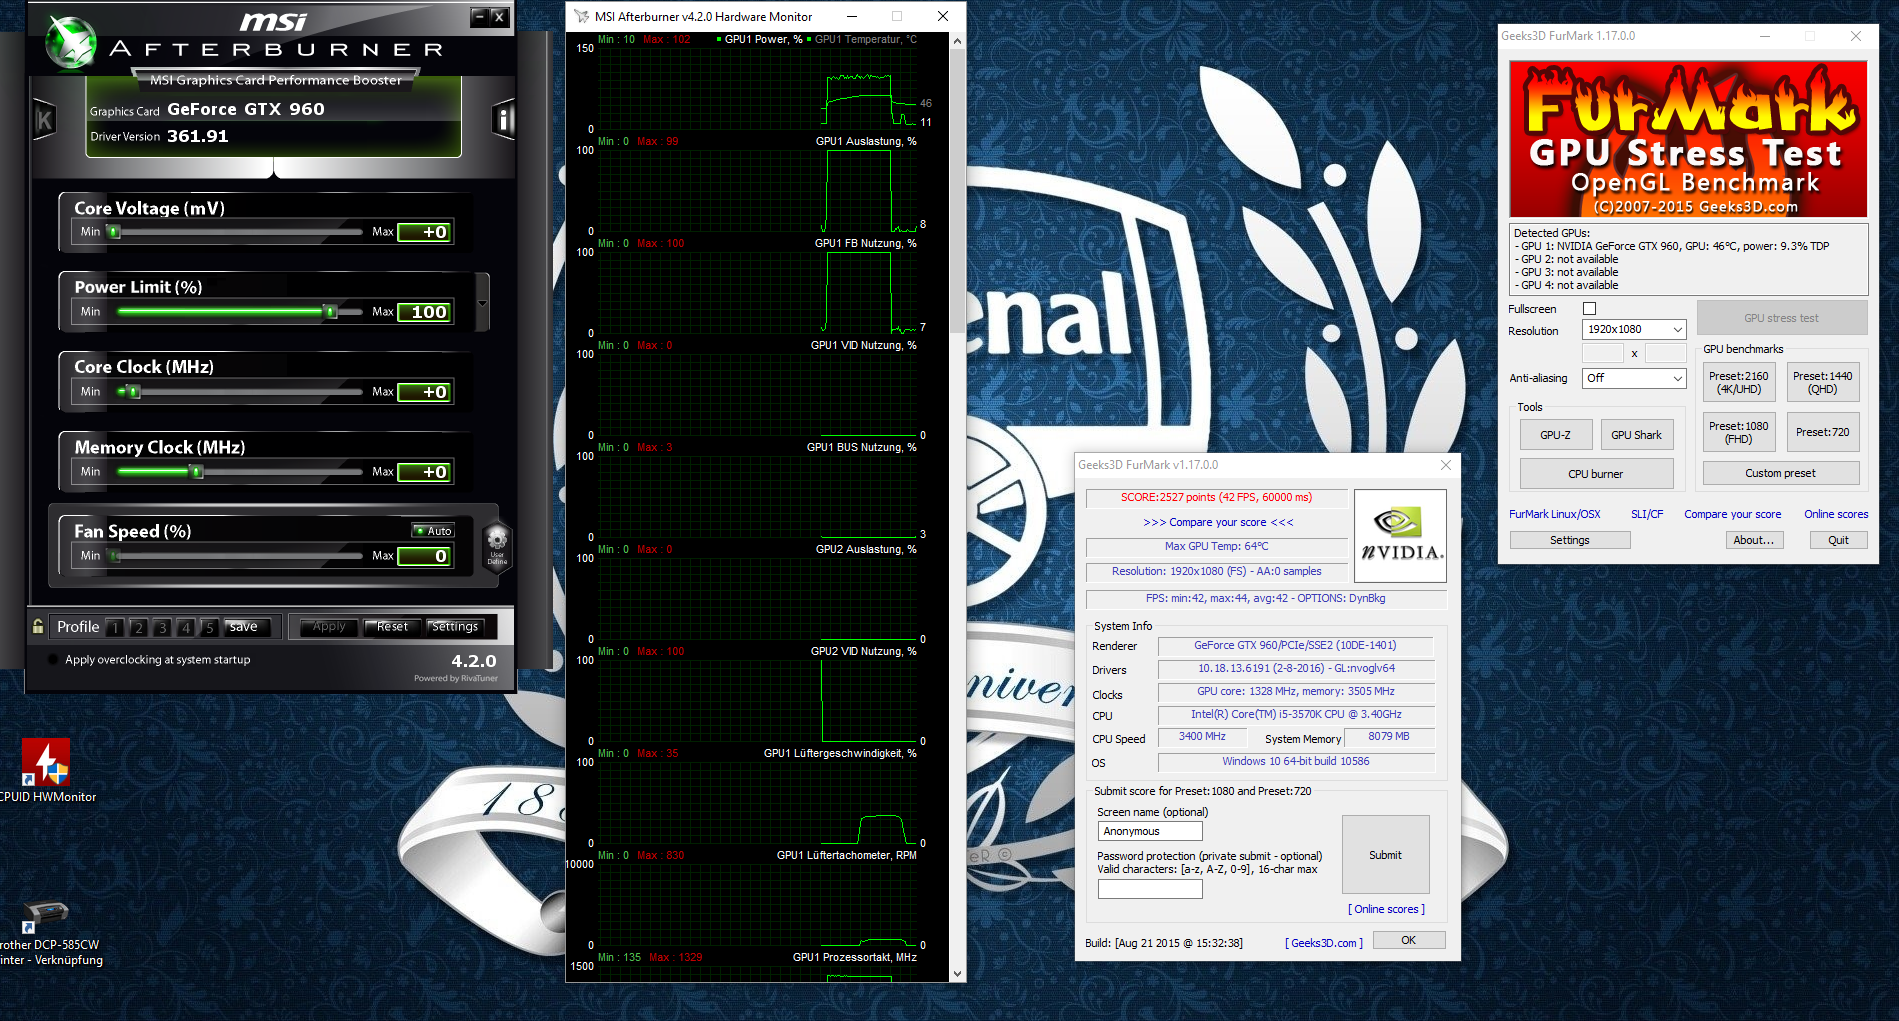Click the fan User Define gear icon

point(497,545)
